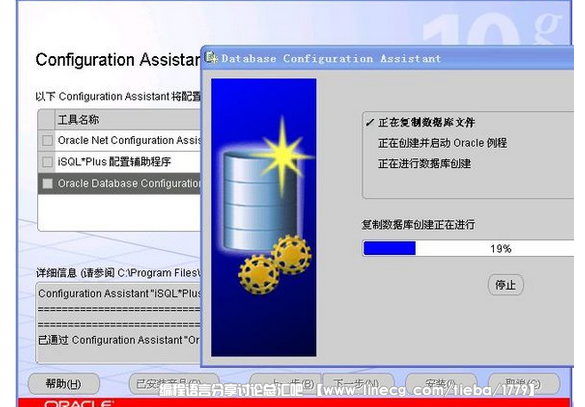This screenshot has width=585, height=407.
Task: Click the 正在进行数据库创建 step text
Action: coord(424,163)
